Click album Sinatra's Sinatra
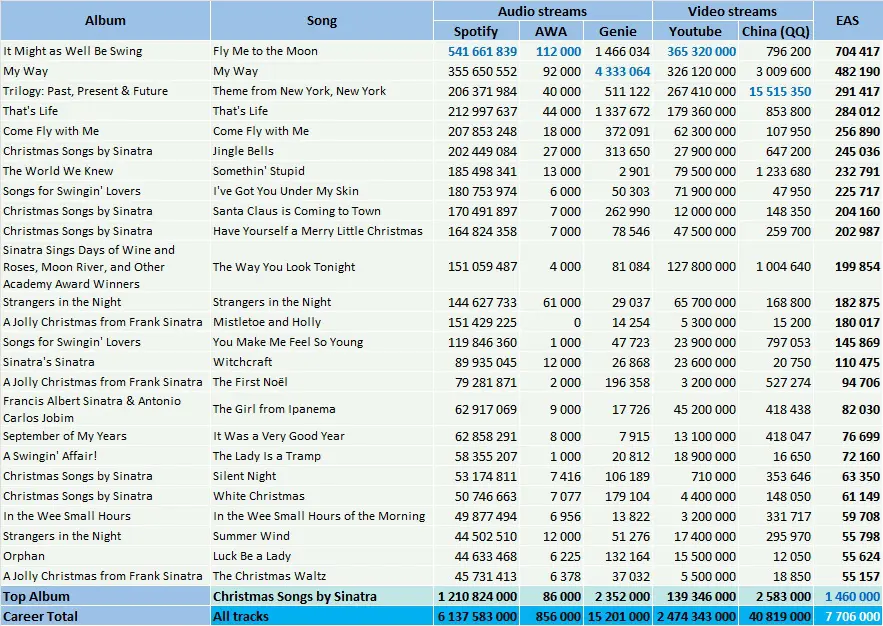The height and width of the screenshot is (626, 883). coord(48,362)
